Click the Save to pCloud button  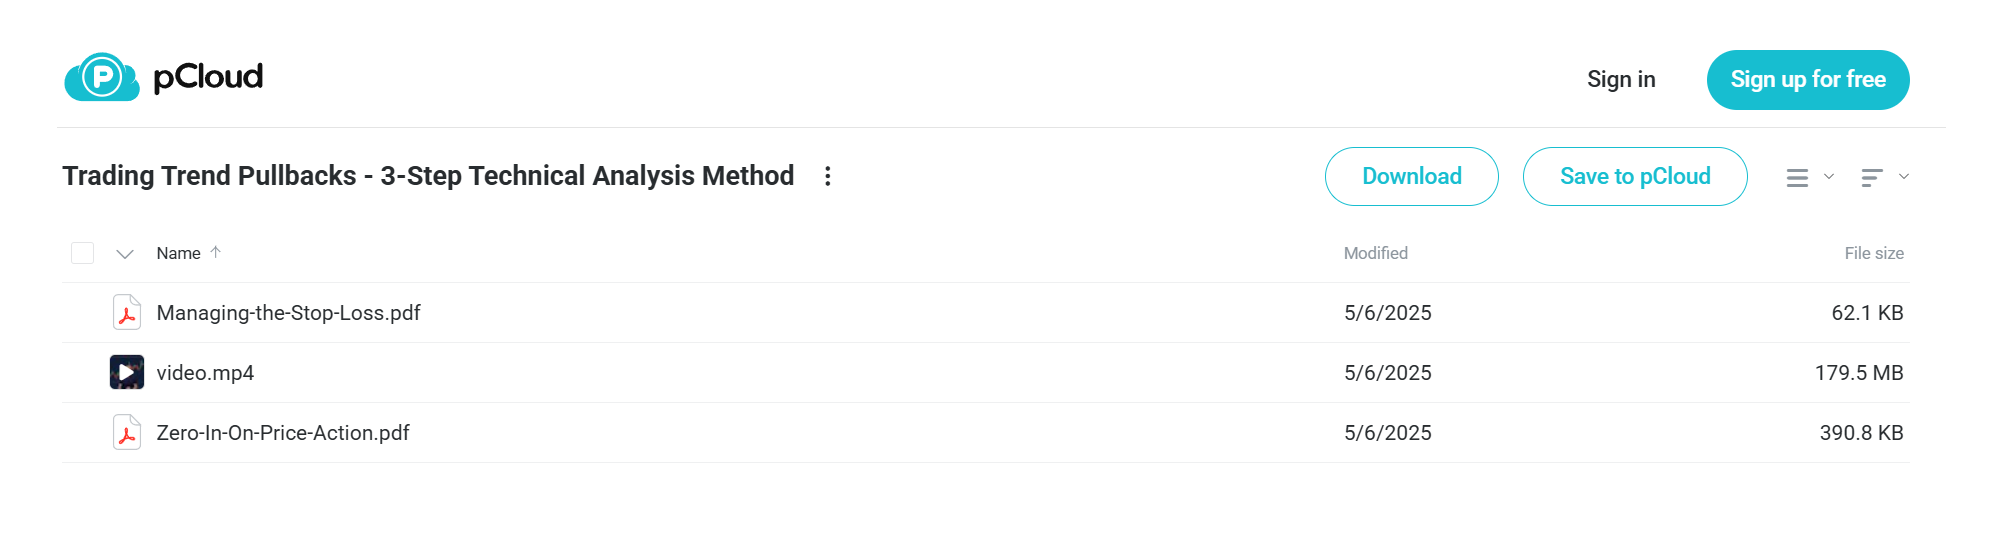1635,177
